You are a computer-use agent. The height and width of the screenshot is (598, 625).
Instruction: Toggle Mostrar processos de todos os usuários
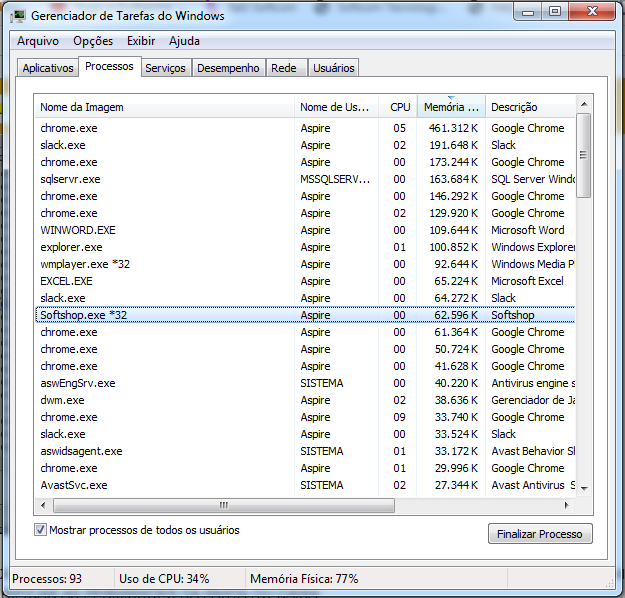(x=41, y=530)
